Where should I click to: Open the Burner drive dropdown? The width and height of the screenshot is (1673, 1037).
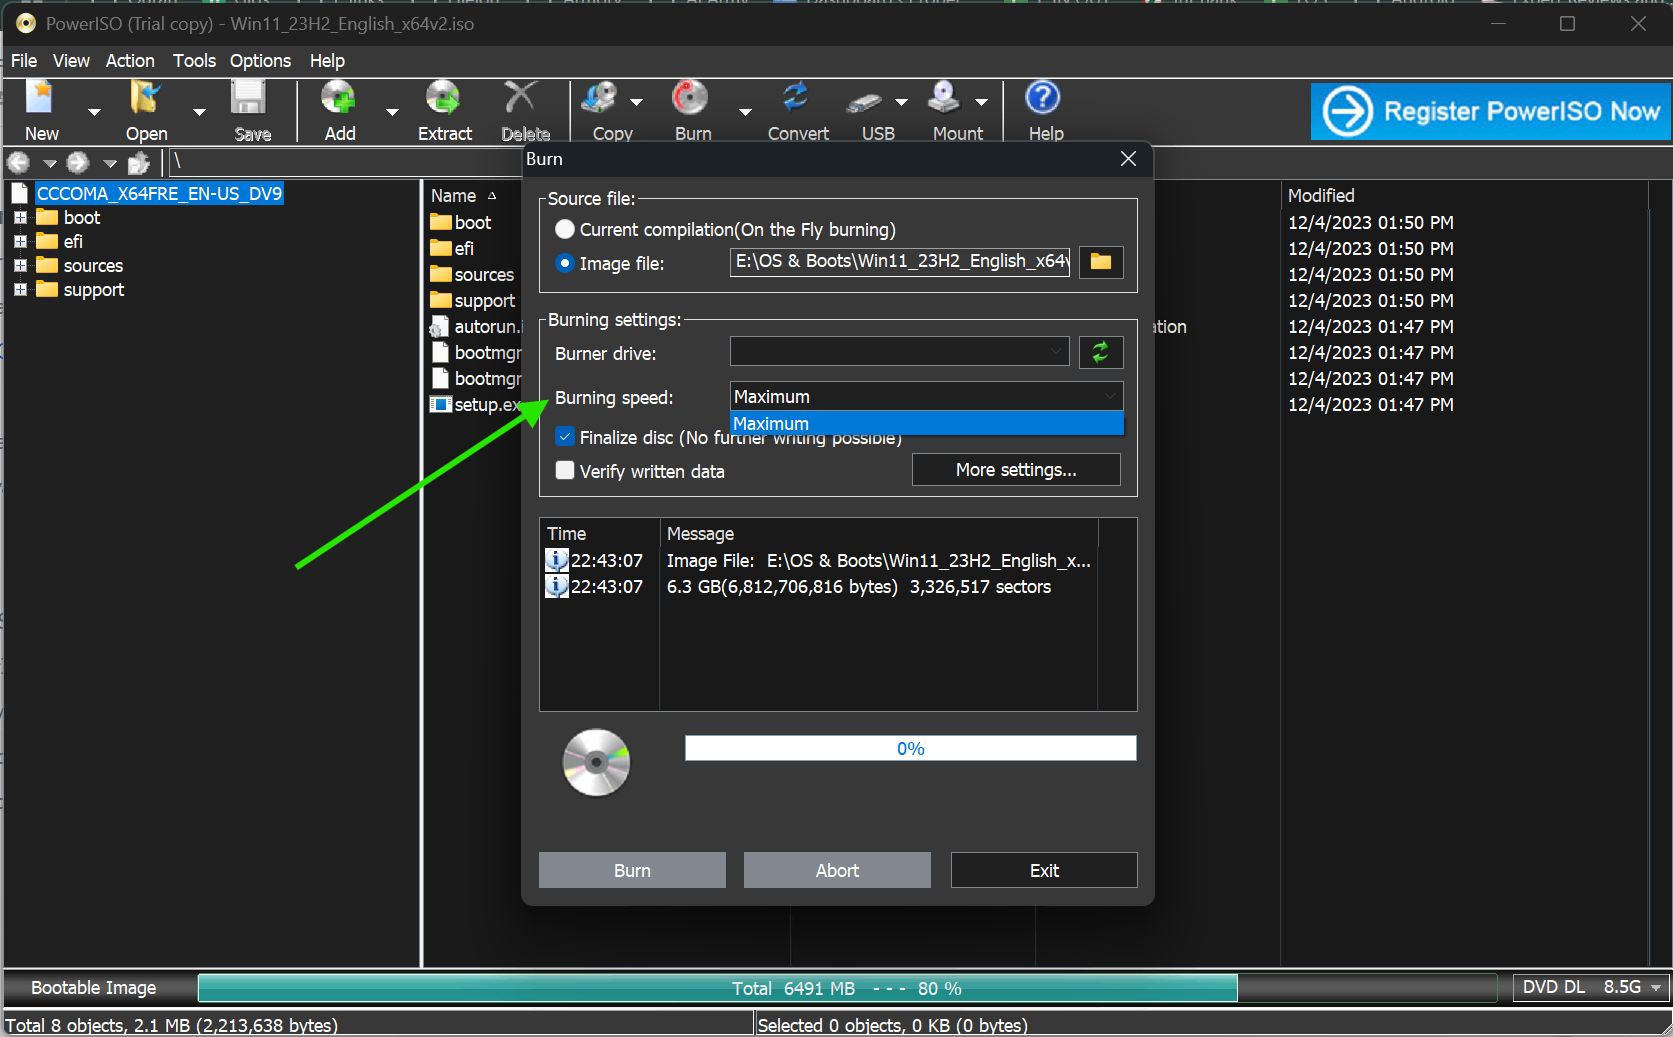898,352
